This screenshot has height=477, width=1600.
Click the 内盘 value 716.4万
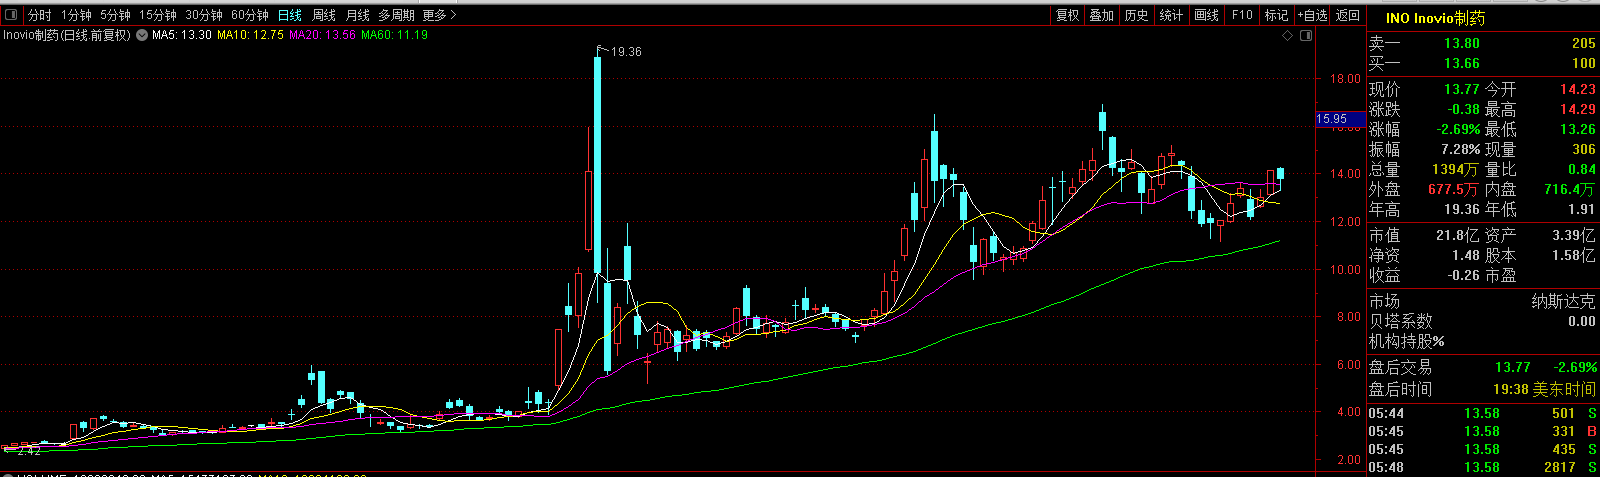coord(1570,189)
